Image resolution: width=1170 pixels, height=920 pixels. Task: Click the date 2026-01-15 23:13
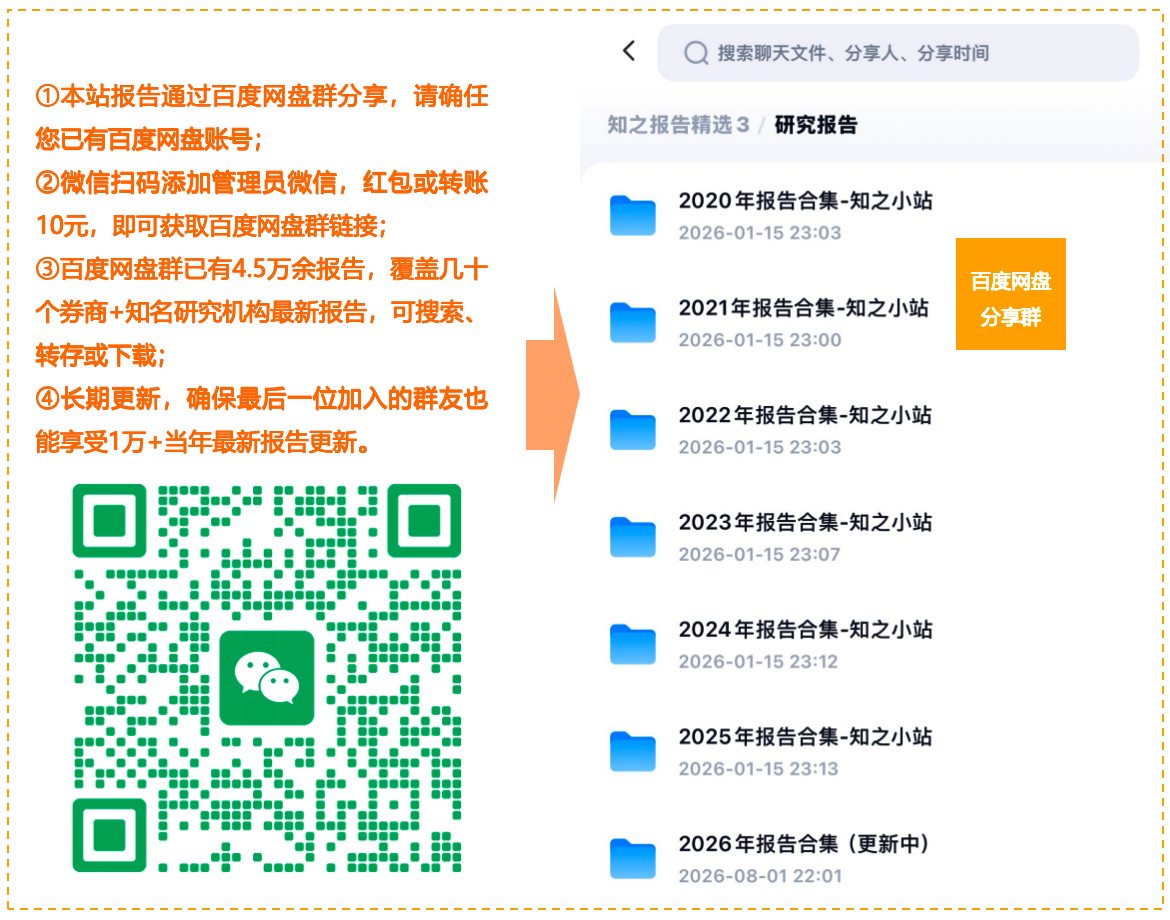[758, 769]
